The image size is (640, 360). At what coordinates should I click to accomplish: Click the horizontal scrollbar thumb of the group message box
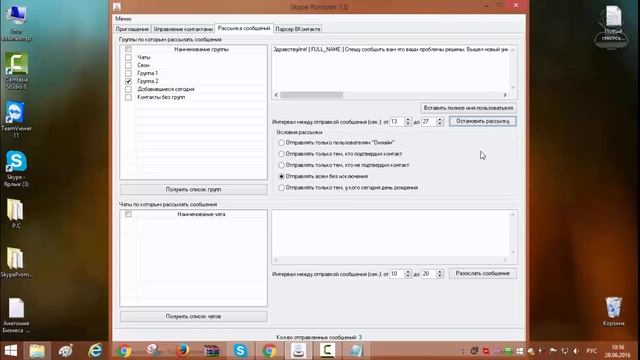pos(311,95)
